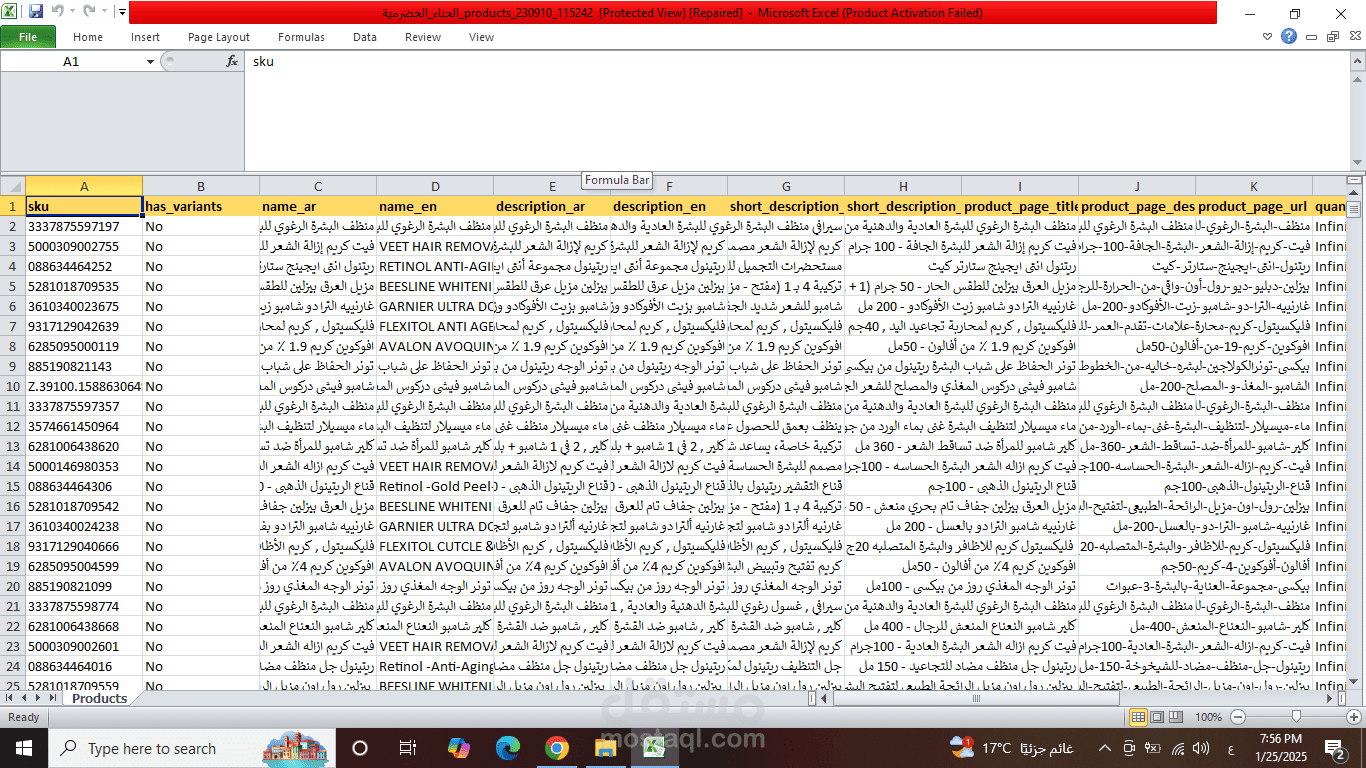Close the workbook window inside Excel
1366x768 pixels.
click(1353, 37)
